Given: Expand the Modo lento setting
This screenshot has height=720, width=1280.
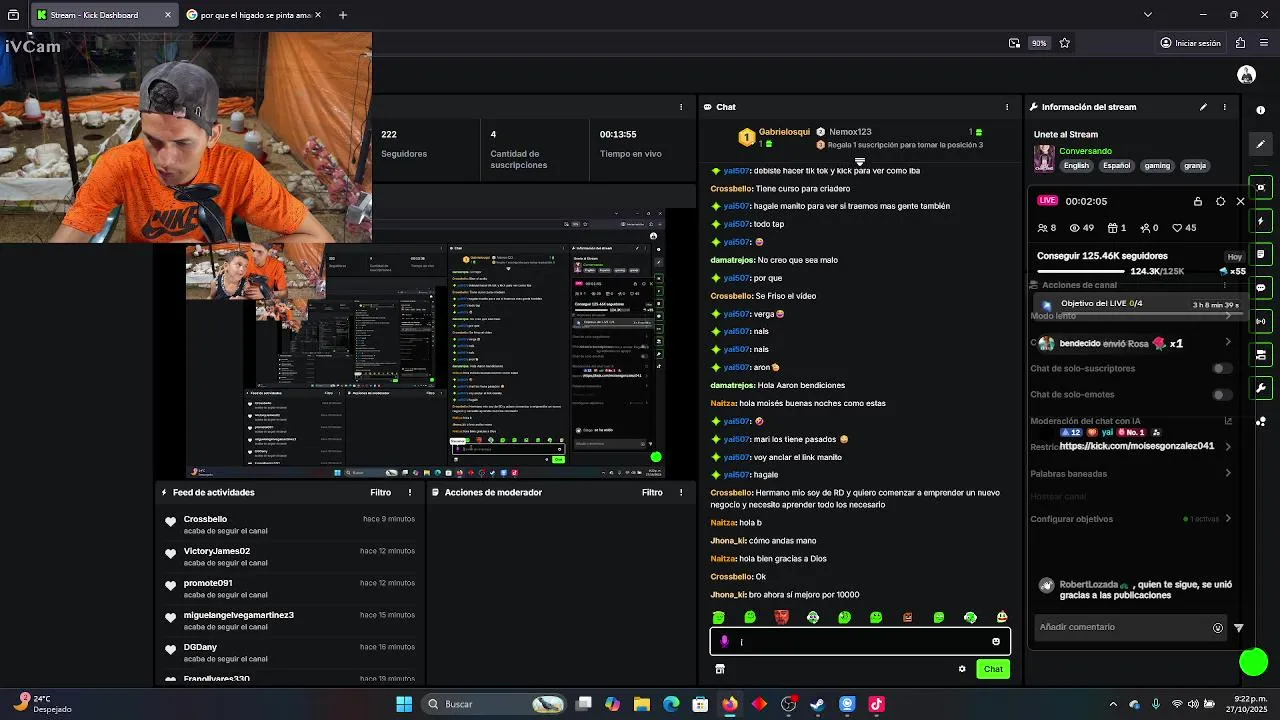Looking at the screenshot, I should [1228, 316].
